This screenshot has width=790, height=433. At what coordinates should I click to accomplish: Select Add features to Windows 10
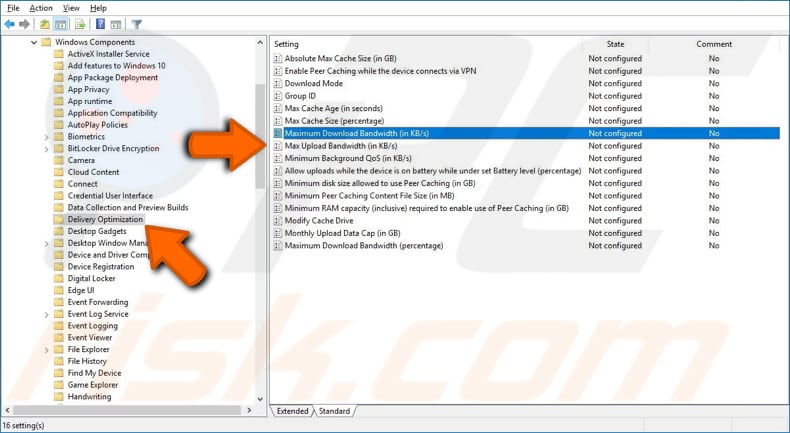pyautogui.click(x=116, y=66)
